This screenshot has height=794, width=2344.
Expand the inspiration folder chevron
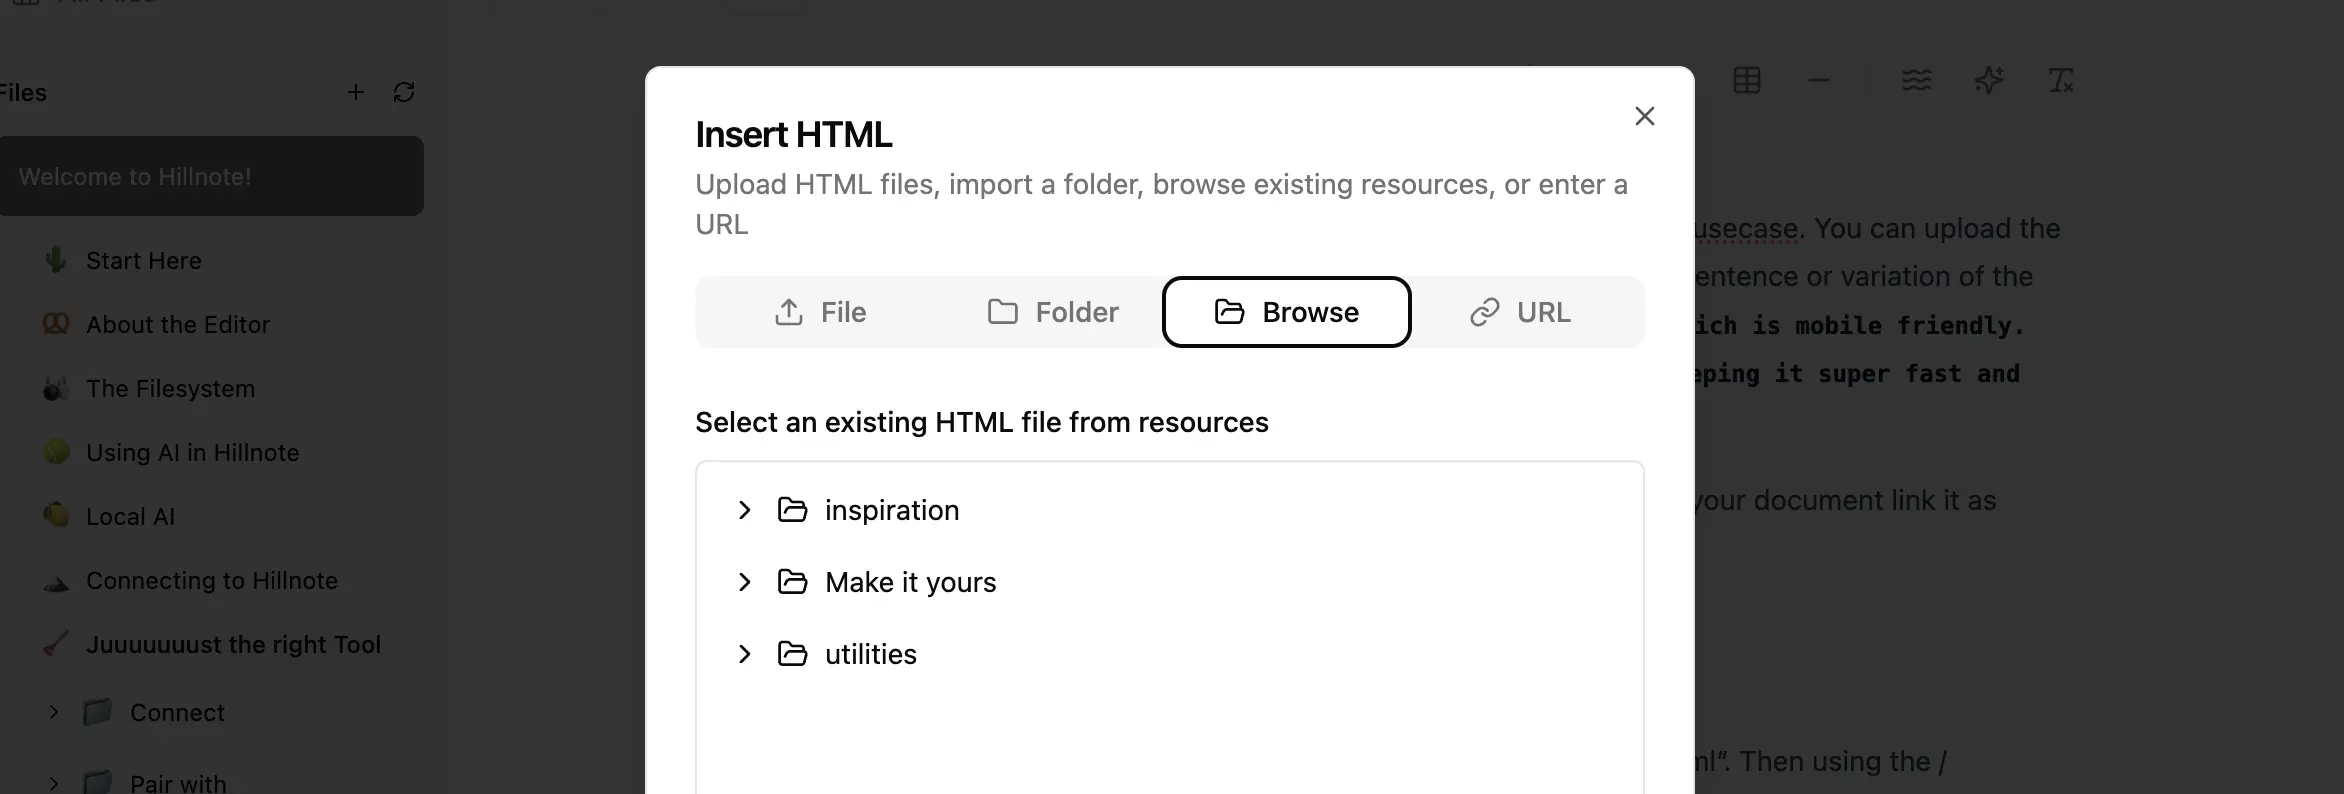click(x=744, y=511)
